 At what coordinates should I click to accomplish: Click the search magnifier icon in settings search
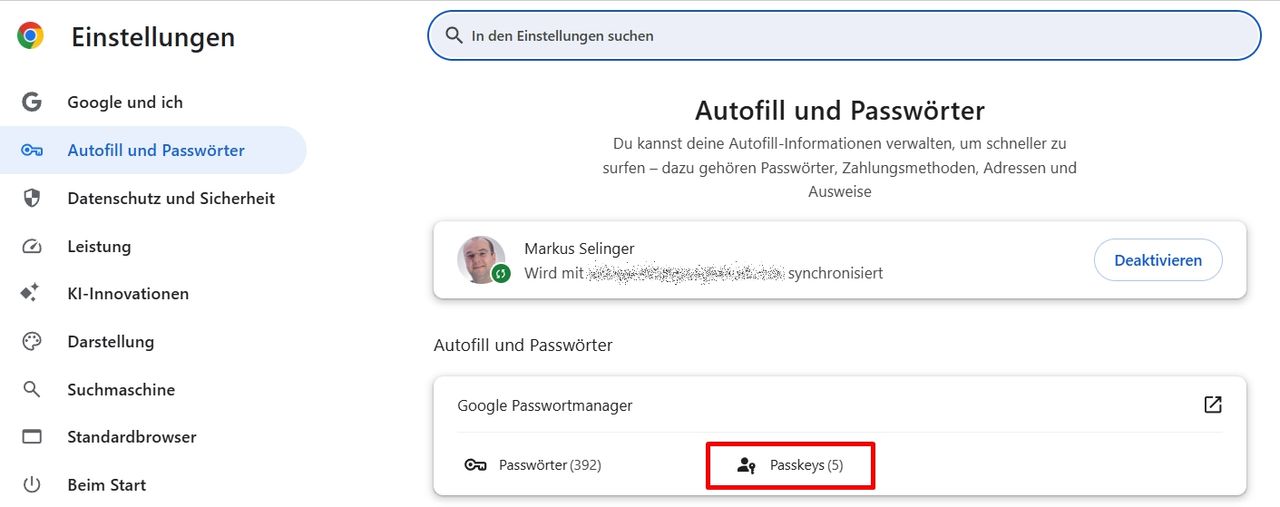click(454, 35)
